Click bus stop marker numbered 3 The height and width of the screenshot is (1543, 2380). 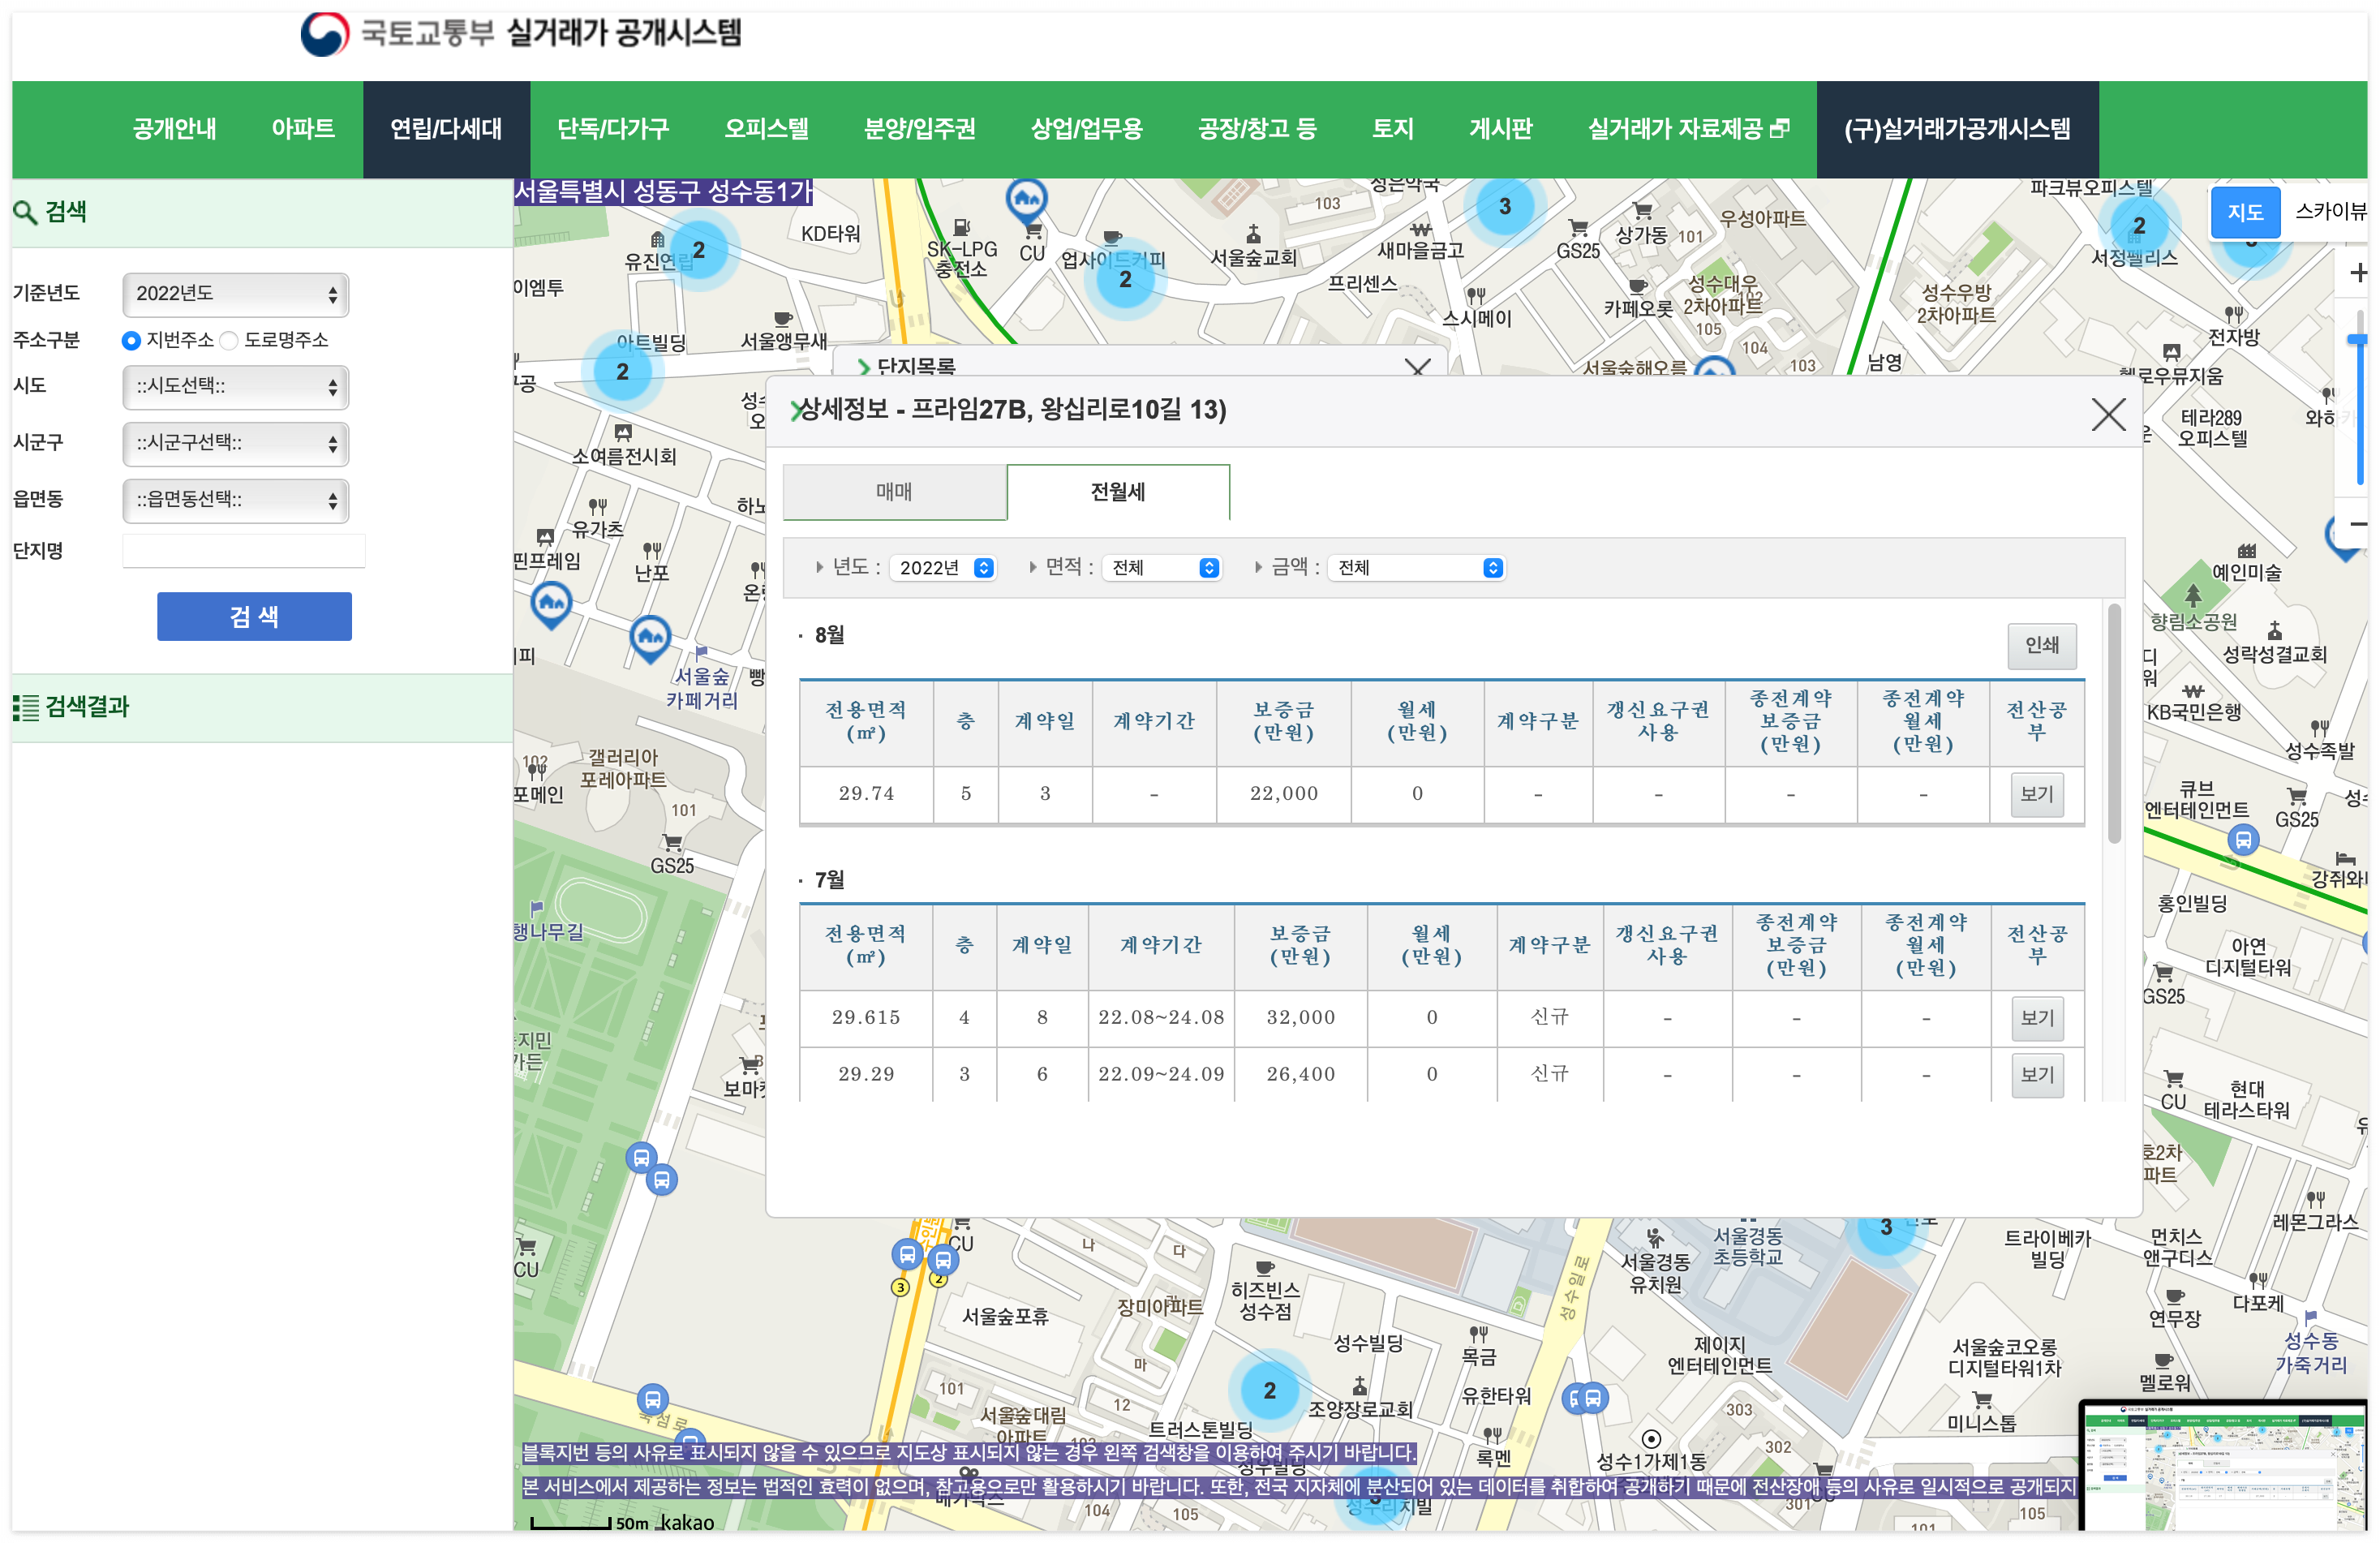pos(900,1287)
